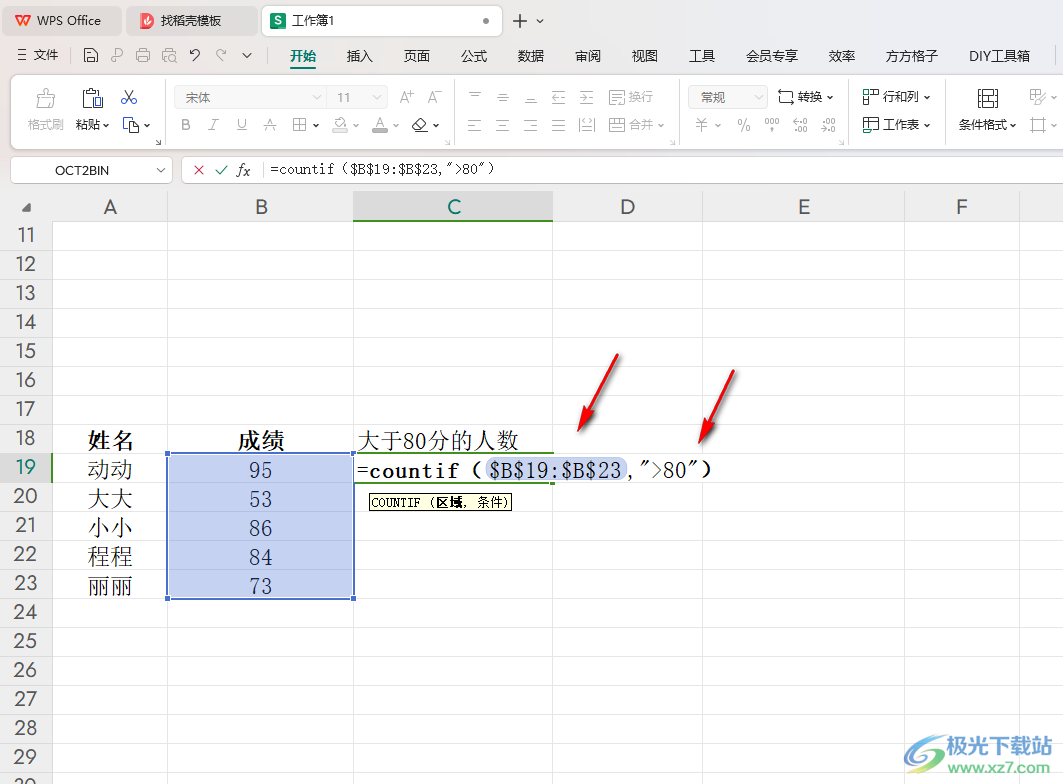Switch to the Formulas (公式) tab
Viewport: 1063px width, 784px height.
[x=473, y=56]
